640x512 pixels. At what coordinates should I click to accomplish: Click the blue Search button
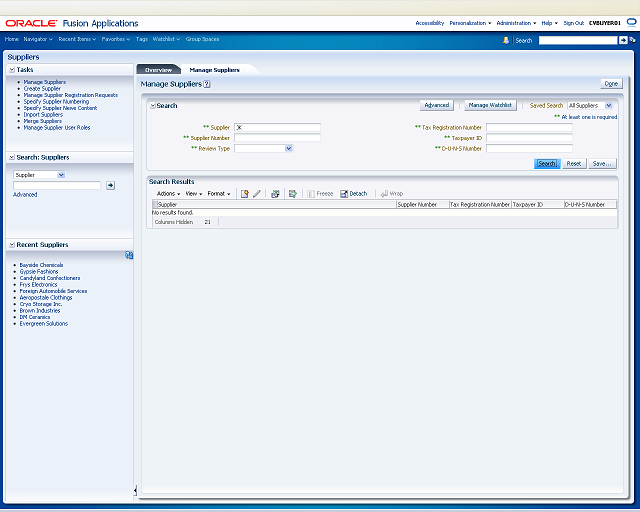tap(547, 164)
